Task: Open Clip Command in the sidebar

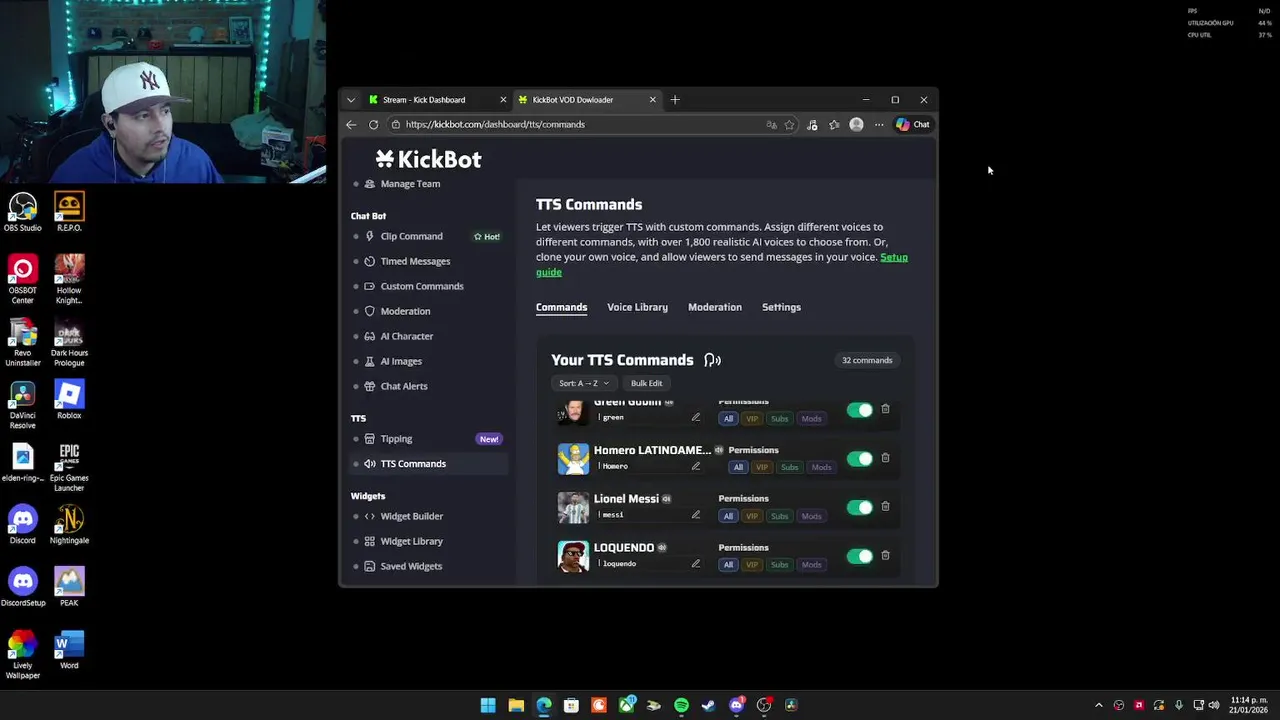Action: point(411,236)
